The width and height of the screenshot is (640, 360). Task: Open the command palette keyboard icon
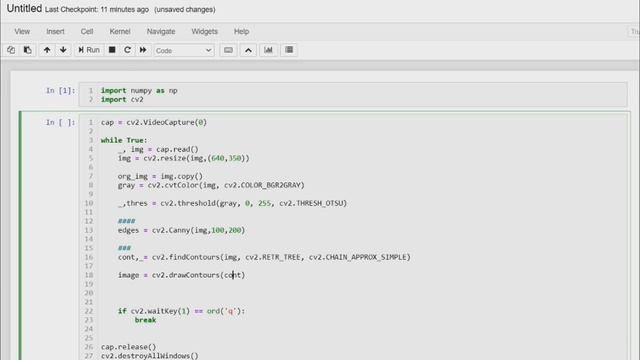(x=228, y=50)
